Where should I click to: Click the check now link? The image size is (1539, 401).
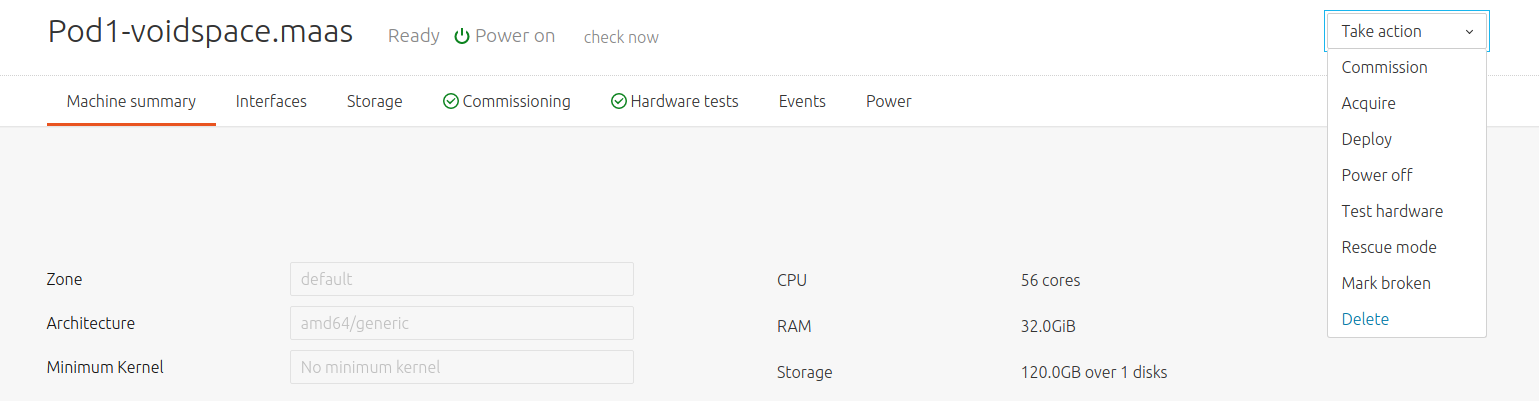click(621, 37)
